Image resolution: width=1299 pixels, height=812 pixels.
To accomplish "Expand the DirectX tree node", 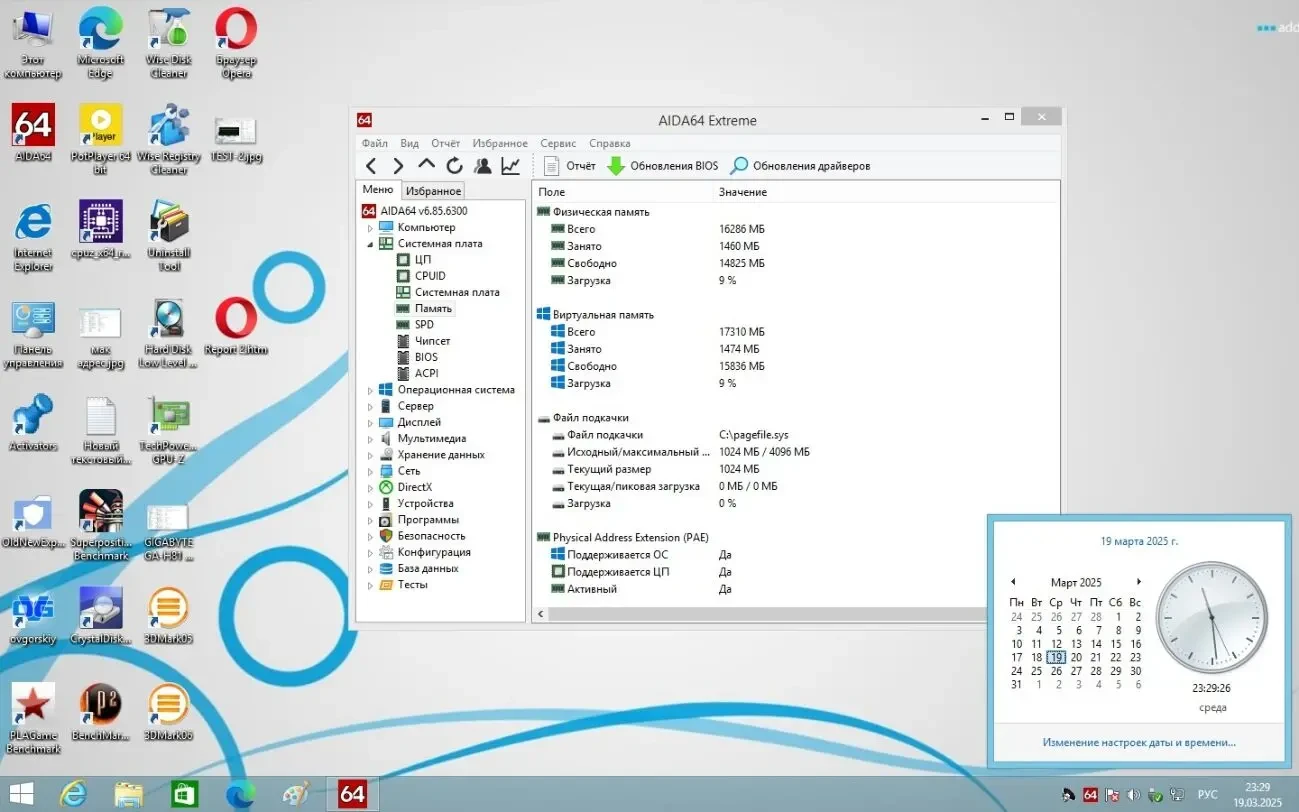I will tap(370, 488).
